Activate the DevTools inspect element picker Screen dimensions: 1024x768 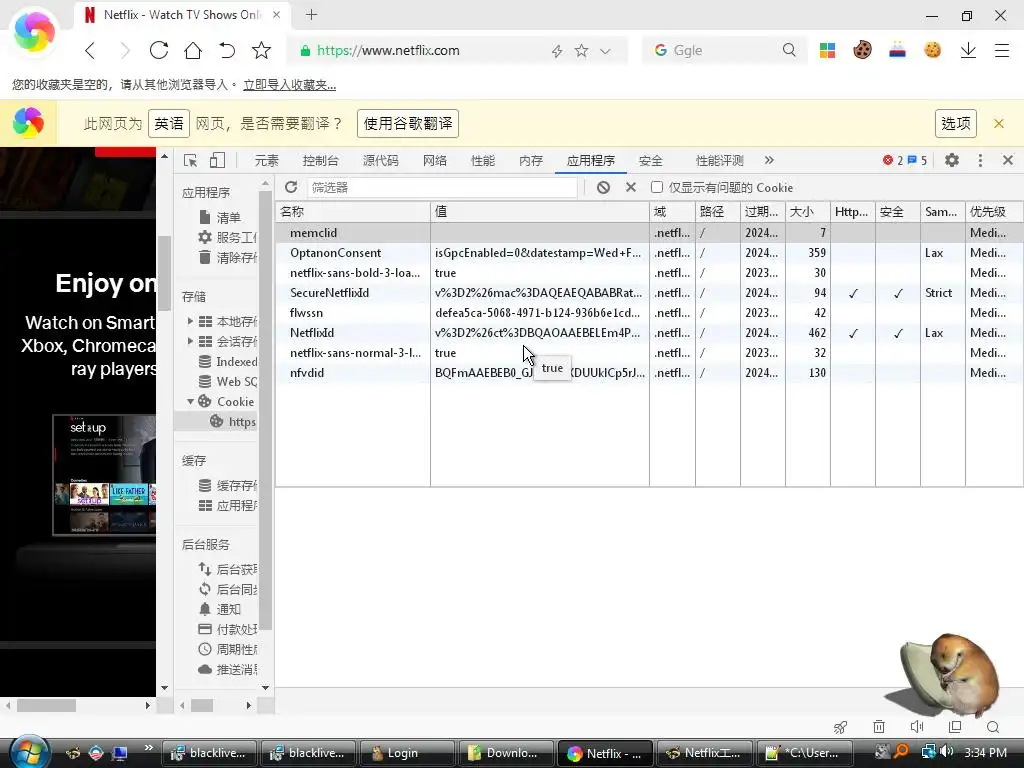pyautogui.click(x=190, y=161)
